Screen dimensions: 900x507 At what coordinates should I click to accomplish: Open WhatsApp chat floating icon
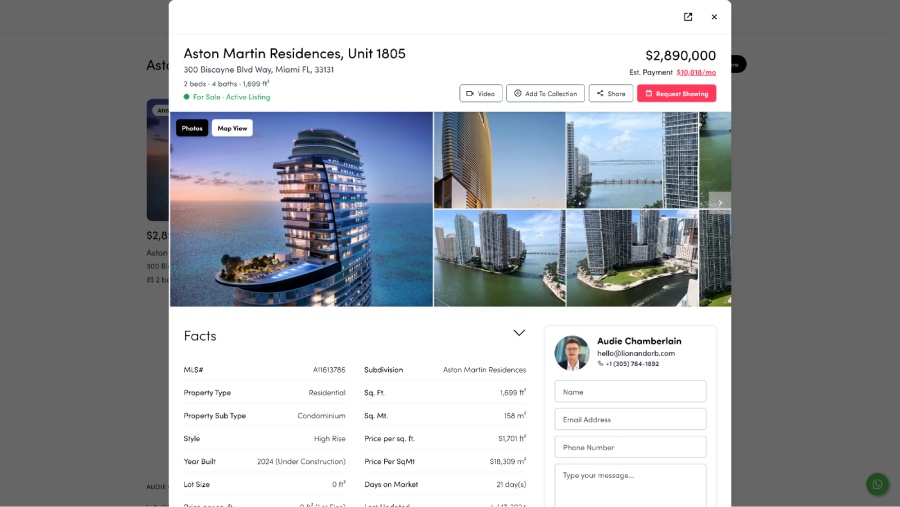click(877, 484)
